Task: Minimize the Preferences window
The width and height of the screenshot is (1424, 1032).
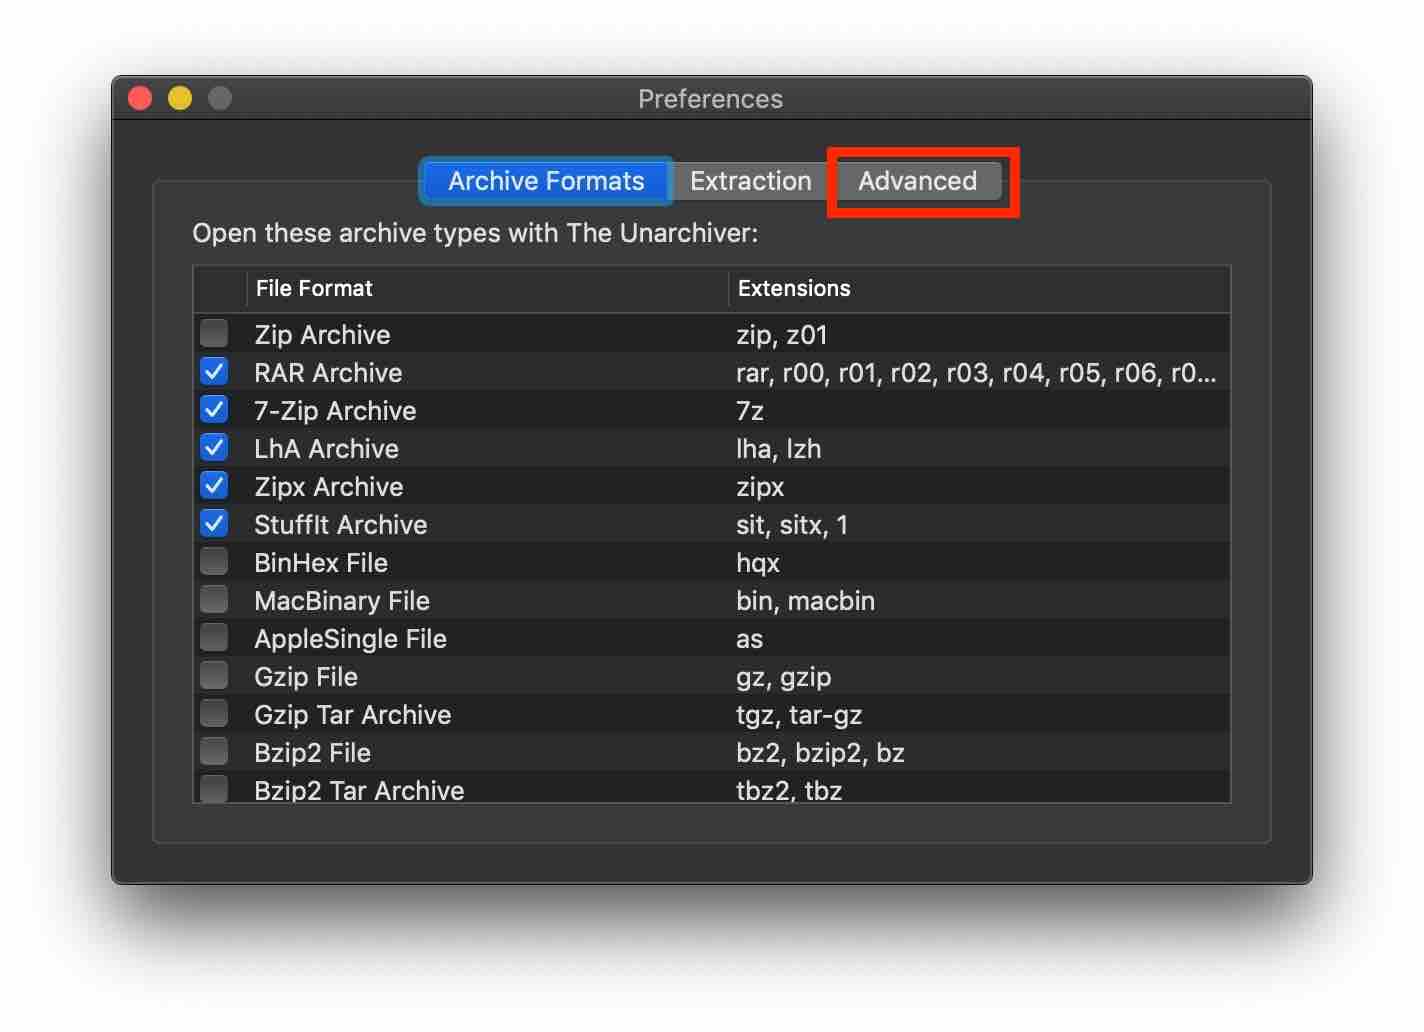Action: point(180,98)
